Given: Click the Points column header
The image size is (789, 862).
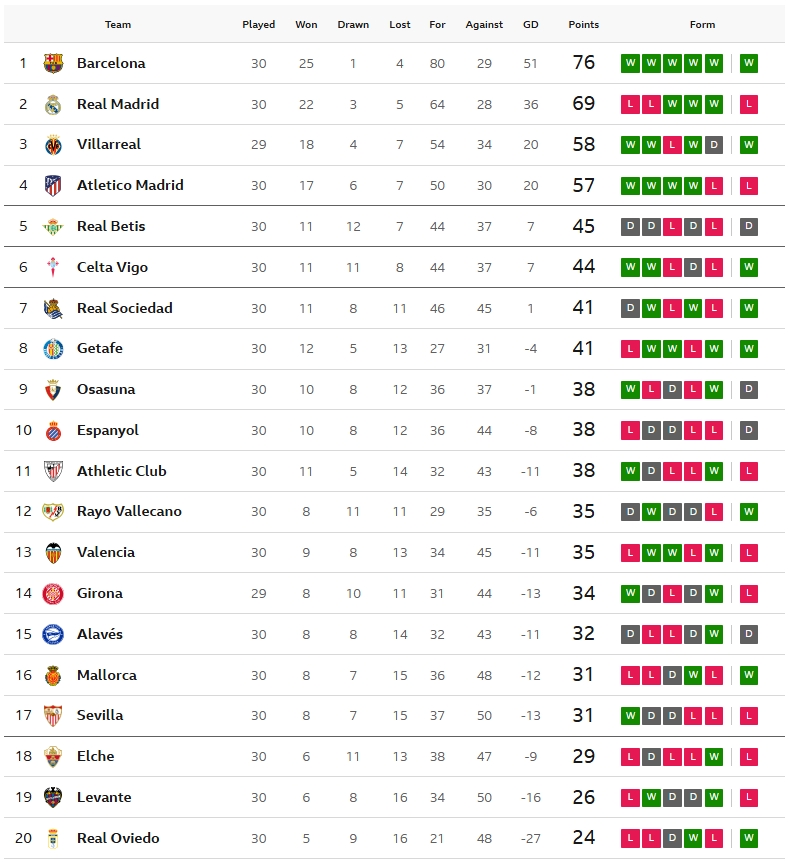Looking at the screenshot, I should (x=583, y=24).
